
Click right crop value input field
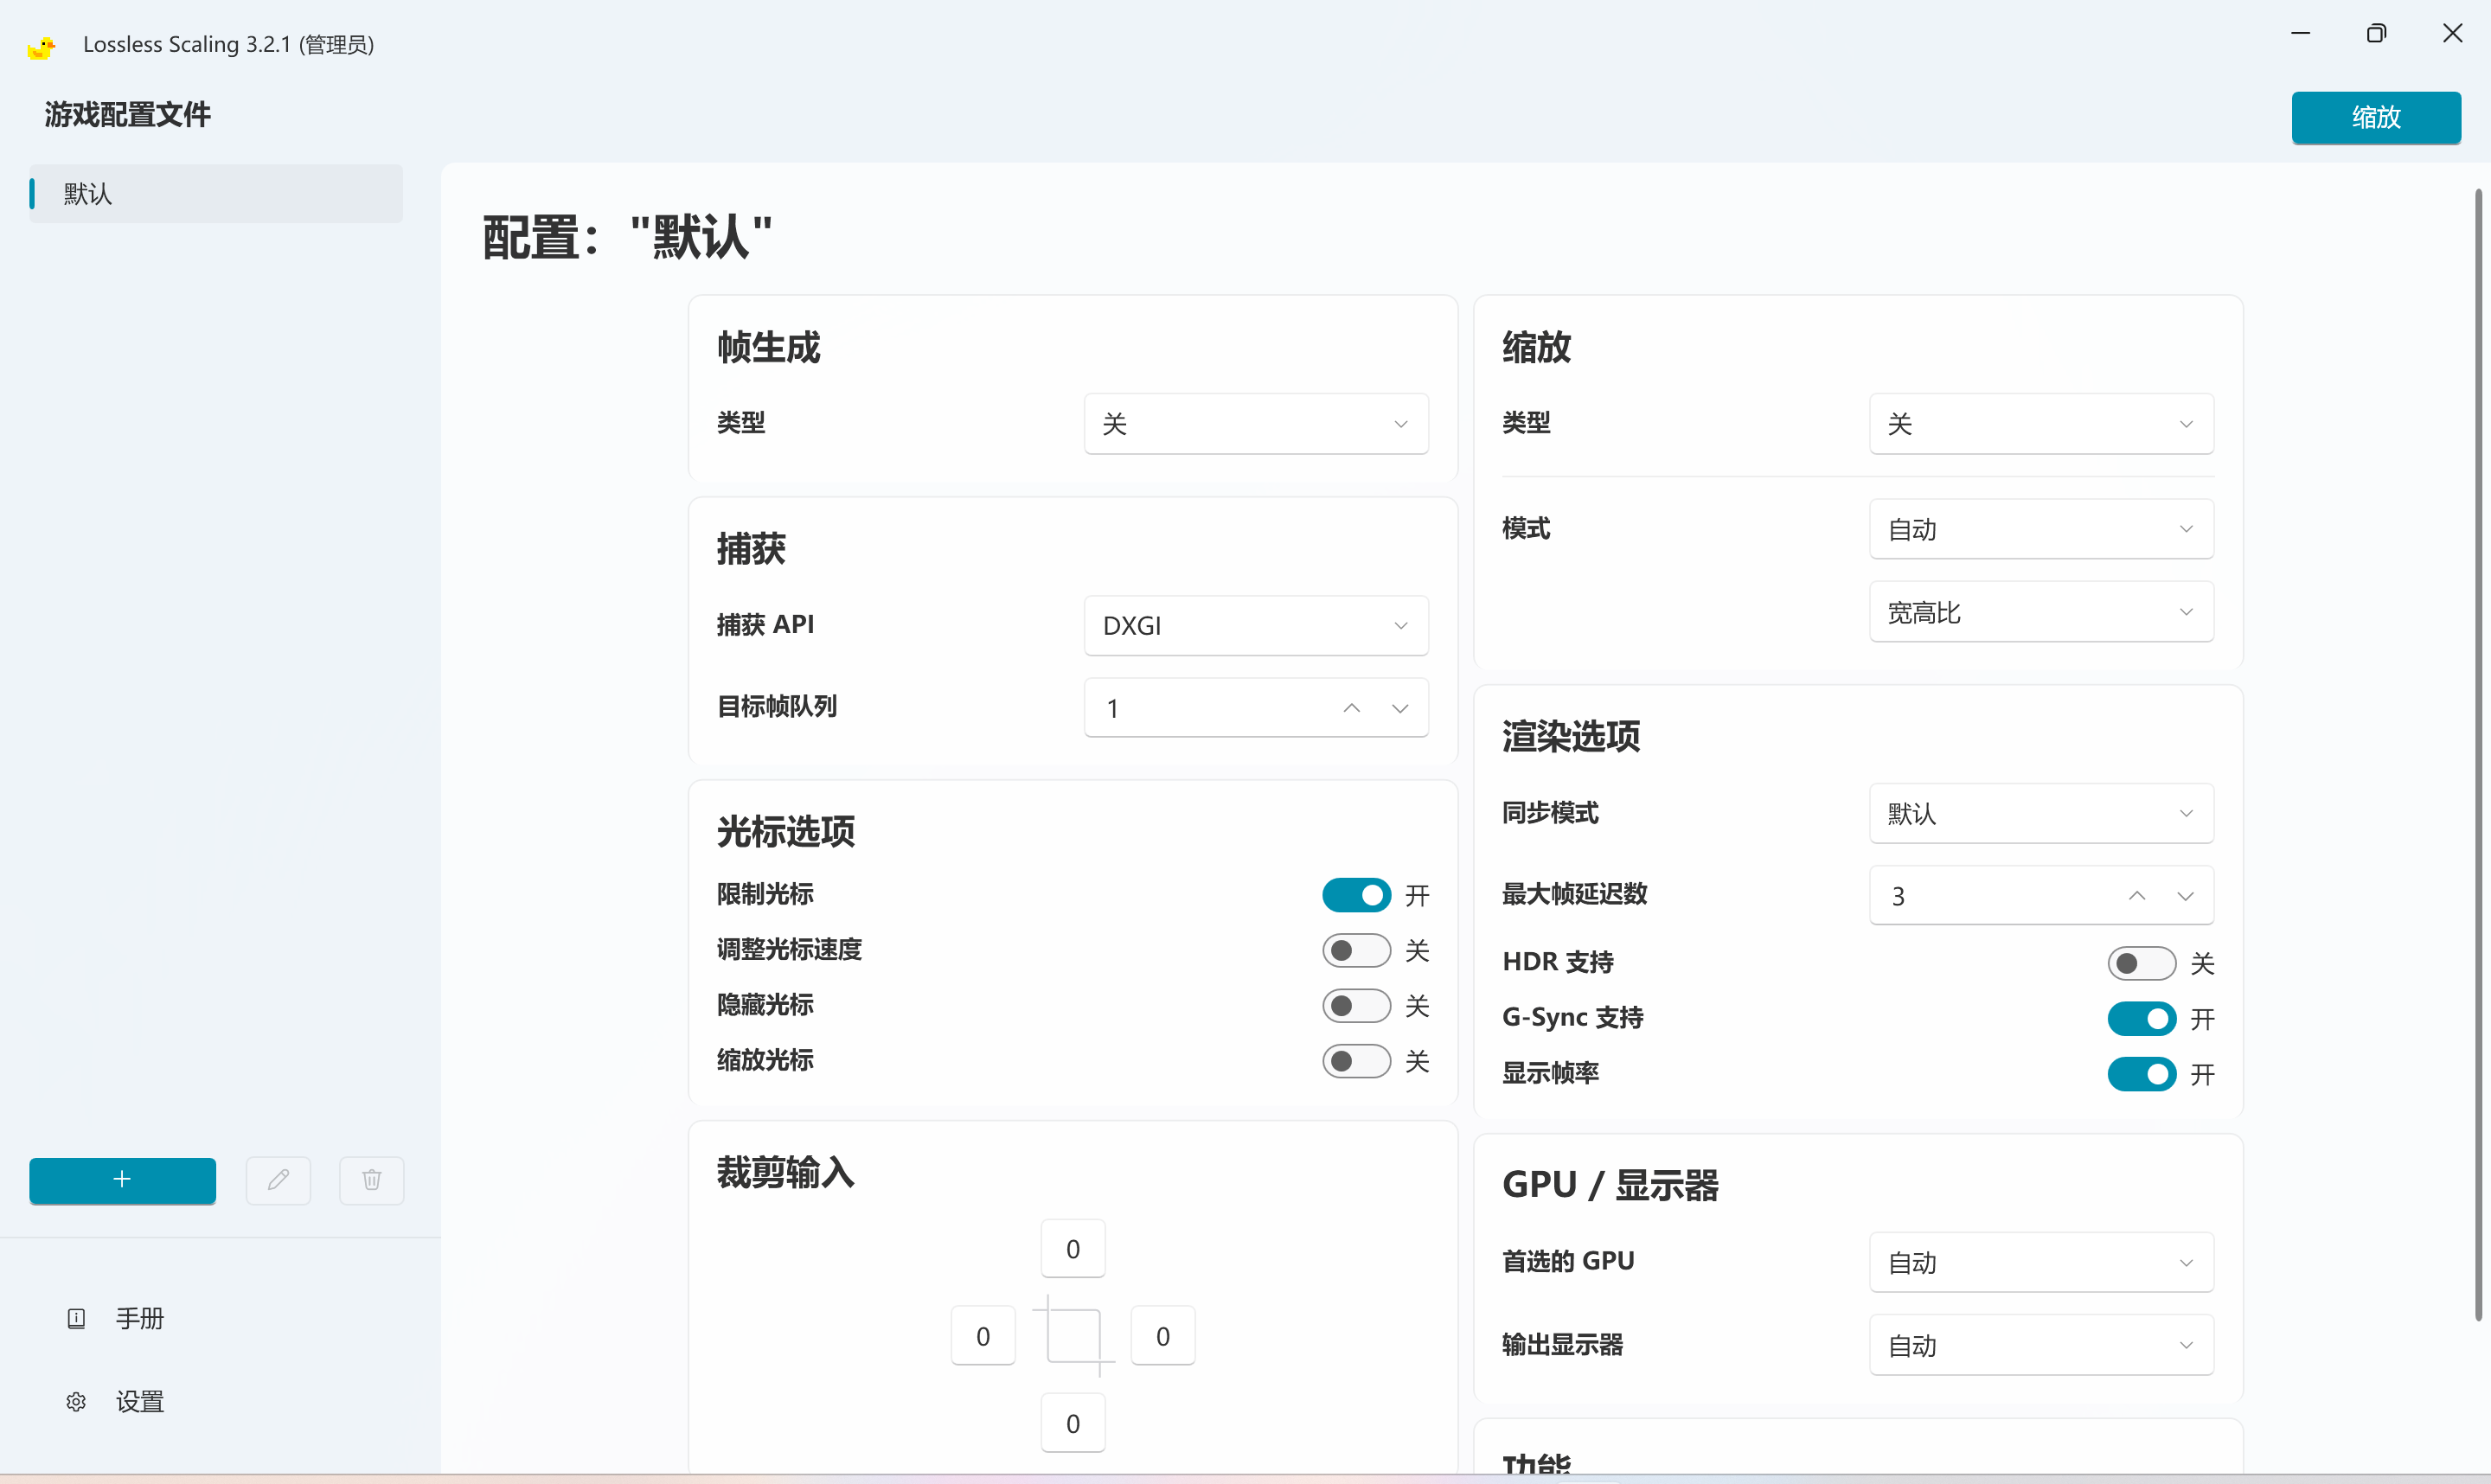pos(1163,1336)
